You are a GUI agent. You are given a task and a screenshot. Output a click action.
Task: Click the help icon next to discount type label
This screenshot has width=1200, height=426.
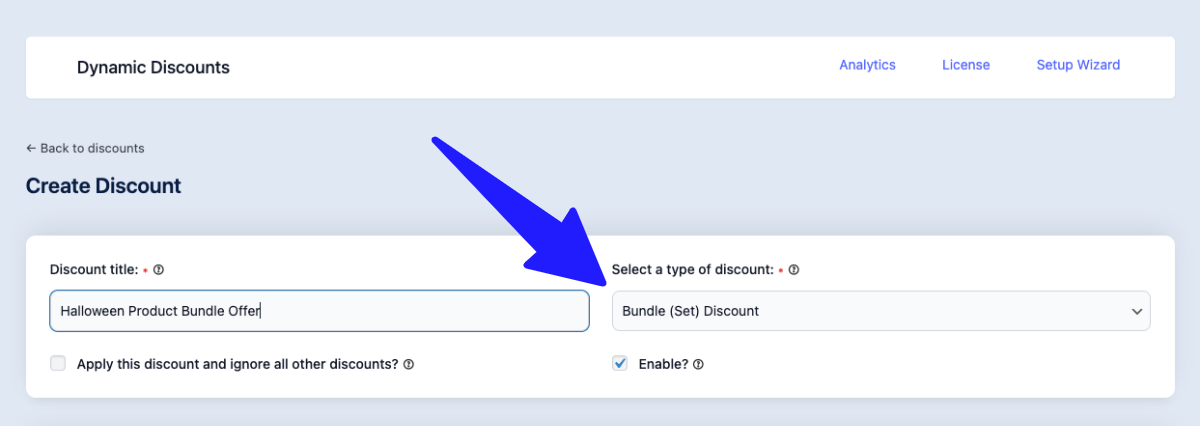tap(794, 270)
